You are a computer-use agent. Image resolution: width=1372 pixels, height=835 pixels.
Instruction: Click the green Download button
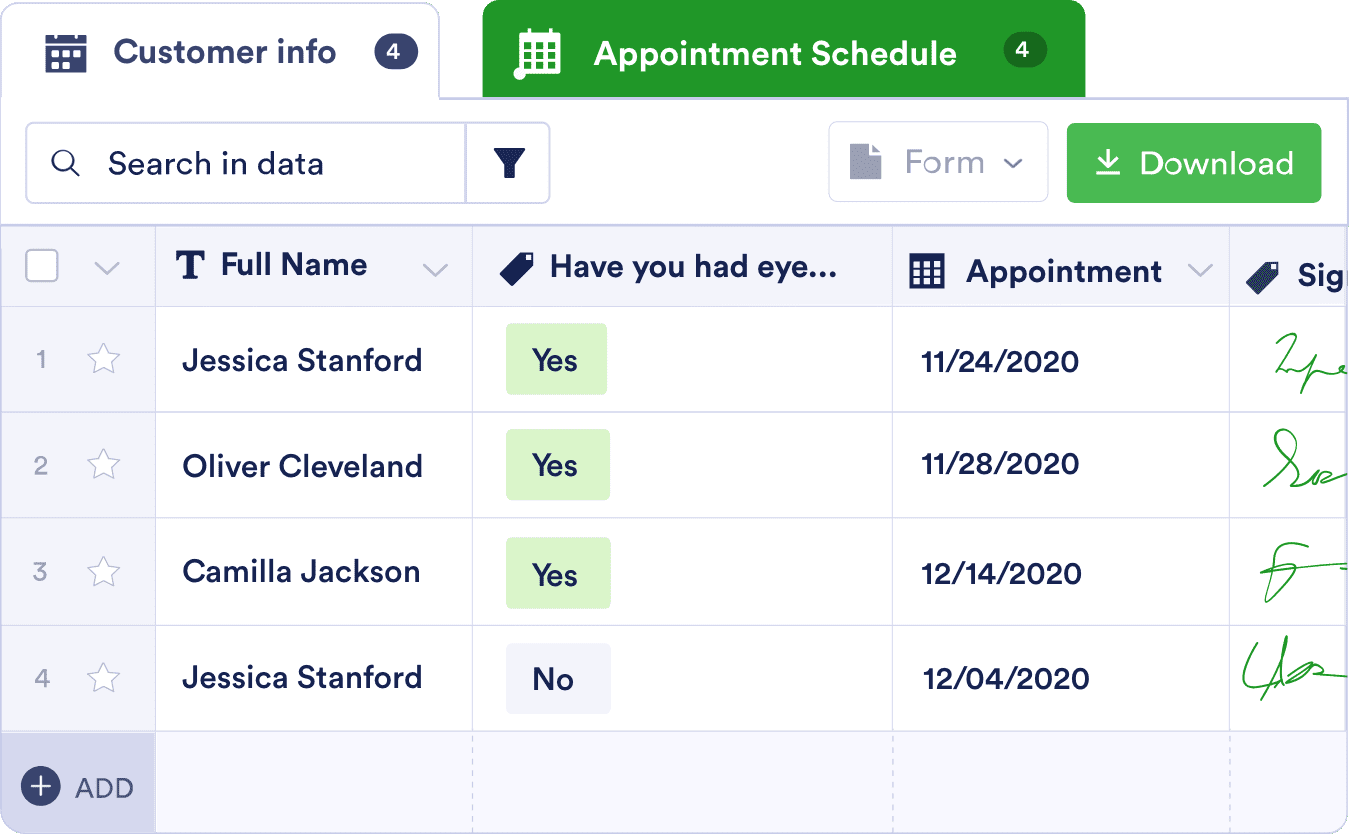1193,163
